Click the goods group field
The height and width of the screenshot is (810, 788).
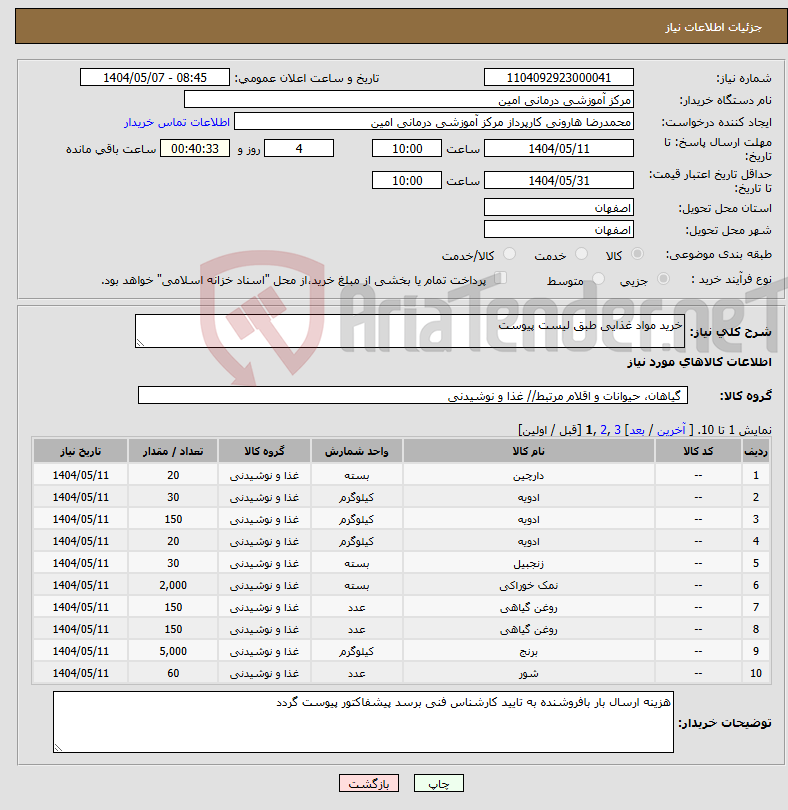(x=413, y=396)
